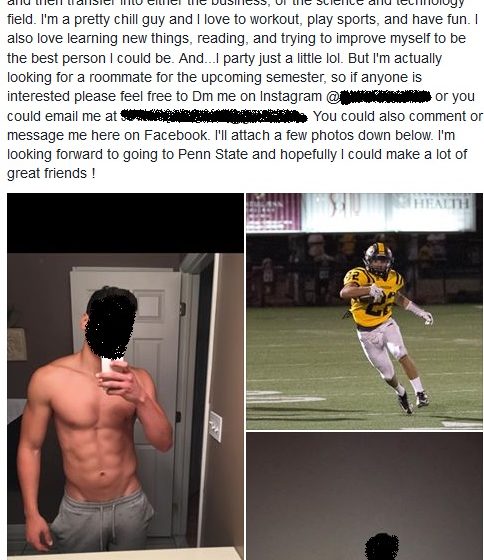Open the partially visible bottom-right photo

[364, 496]
